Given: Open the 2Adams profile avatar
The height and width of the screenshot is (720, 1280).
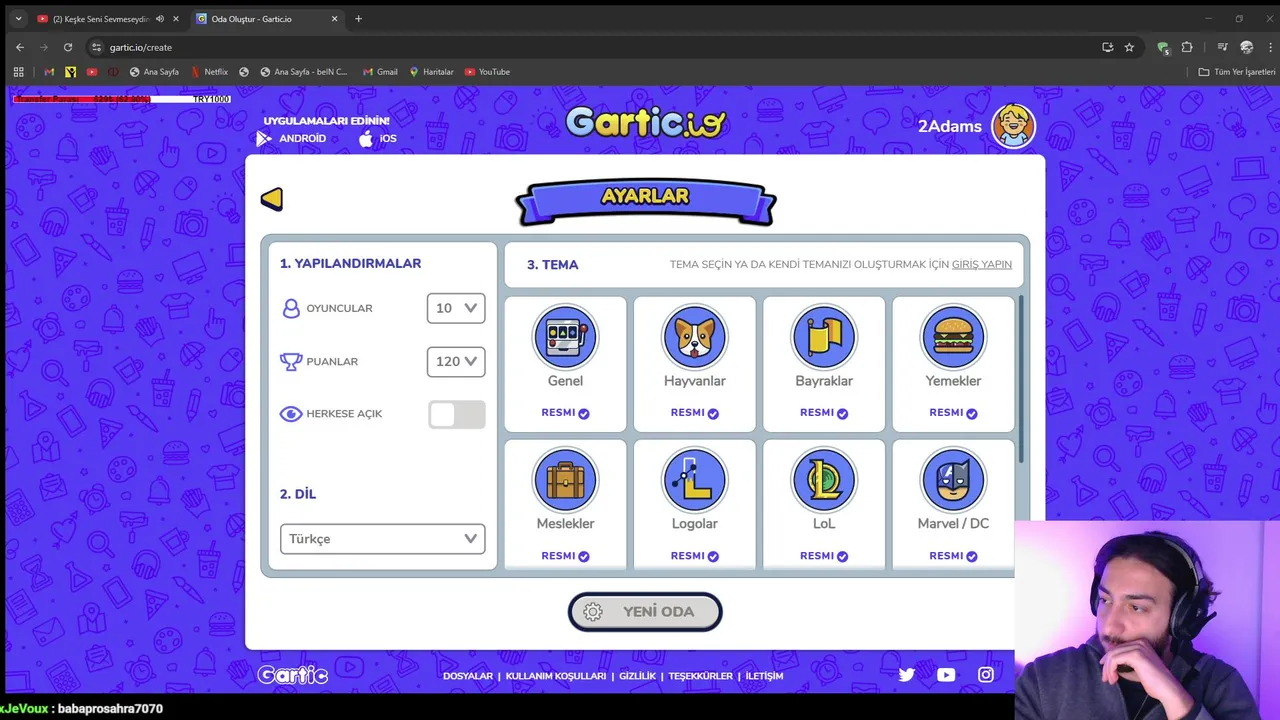Looking at the screenshot, I should pos(1013,126).
